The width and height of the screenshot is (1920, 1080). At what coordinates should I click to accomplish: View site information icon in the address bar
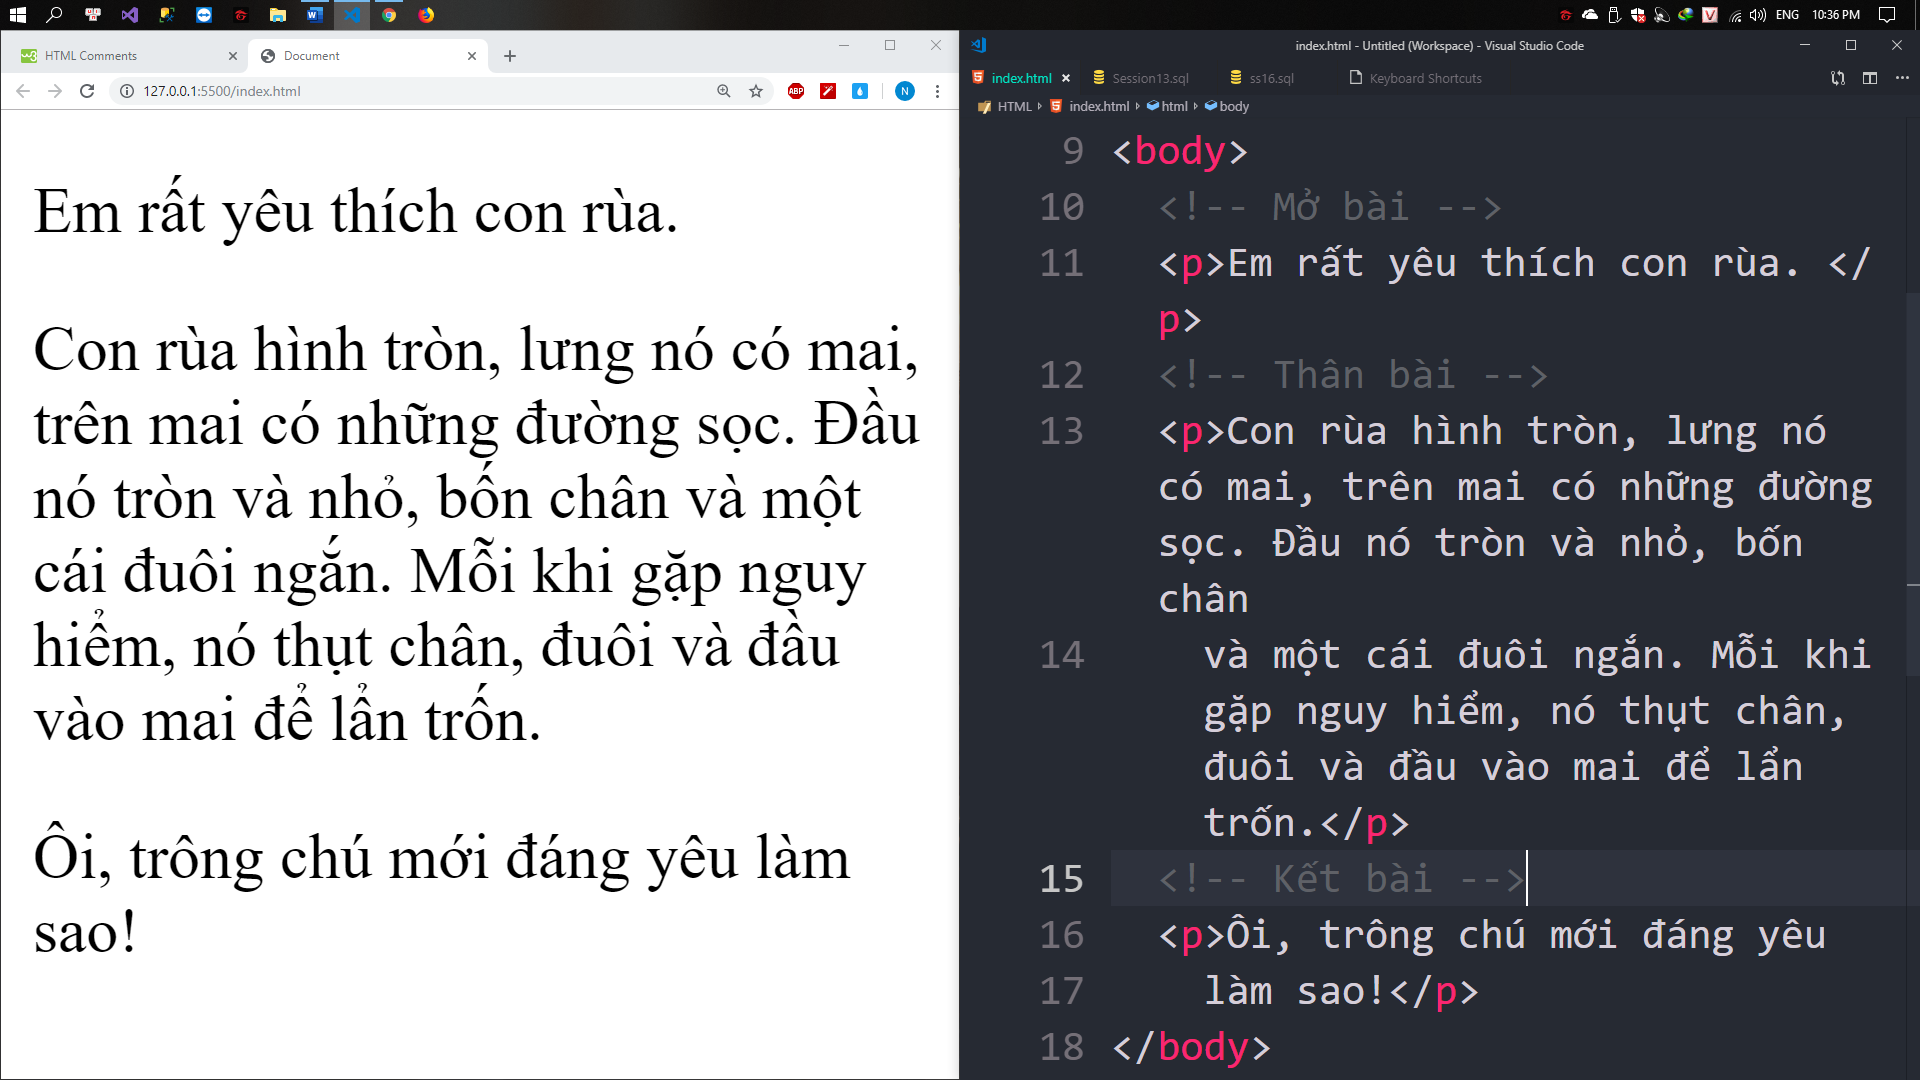tap(127, 91)
